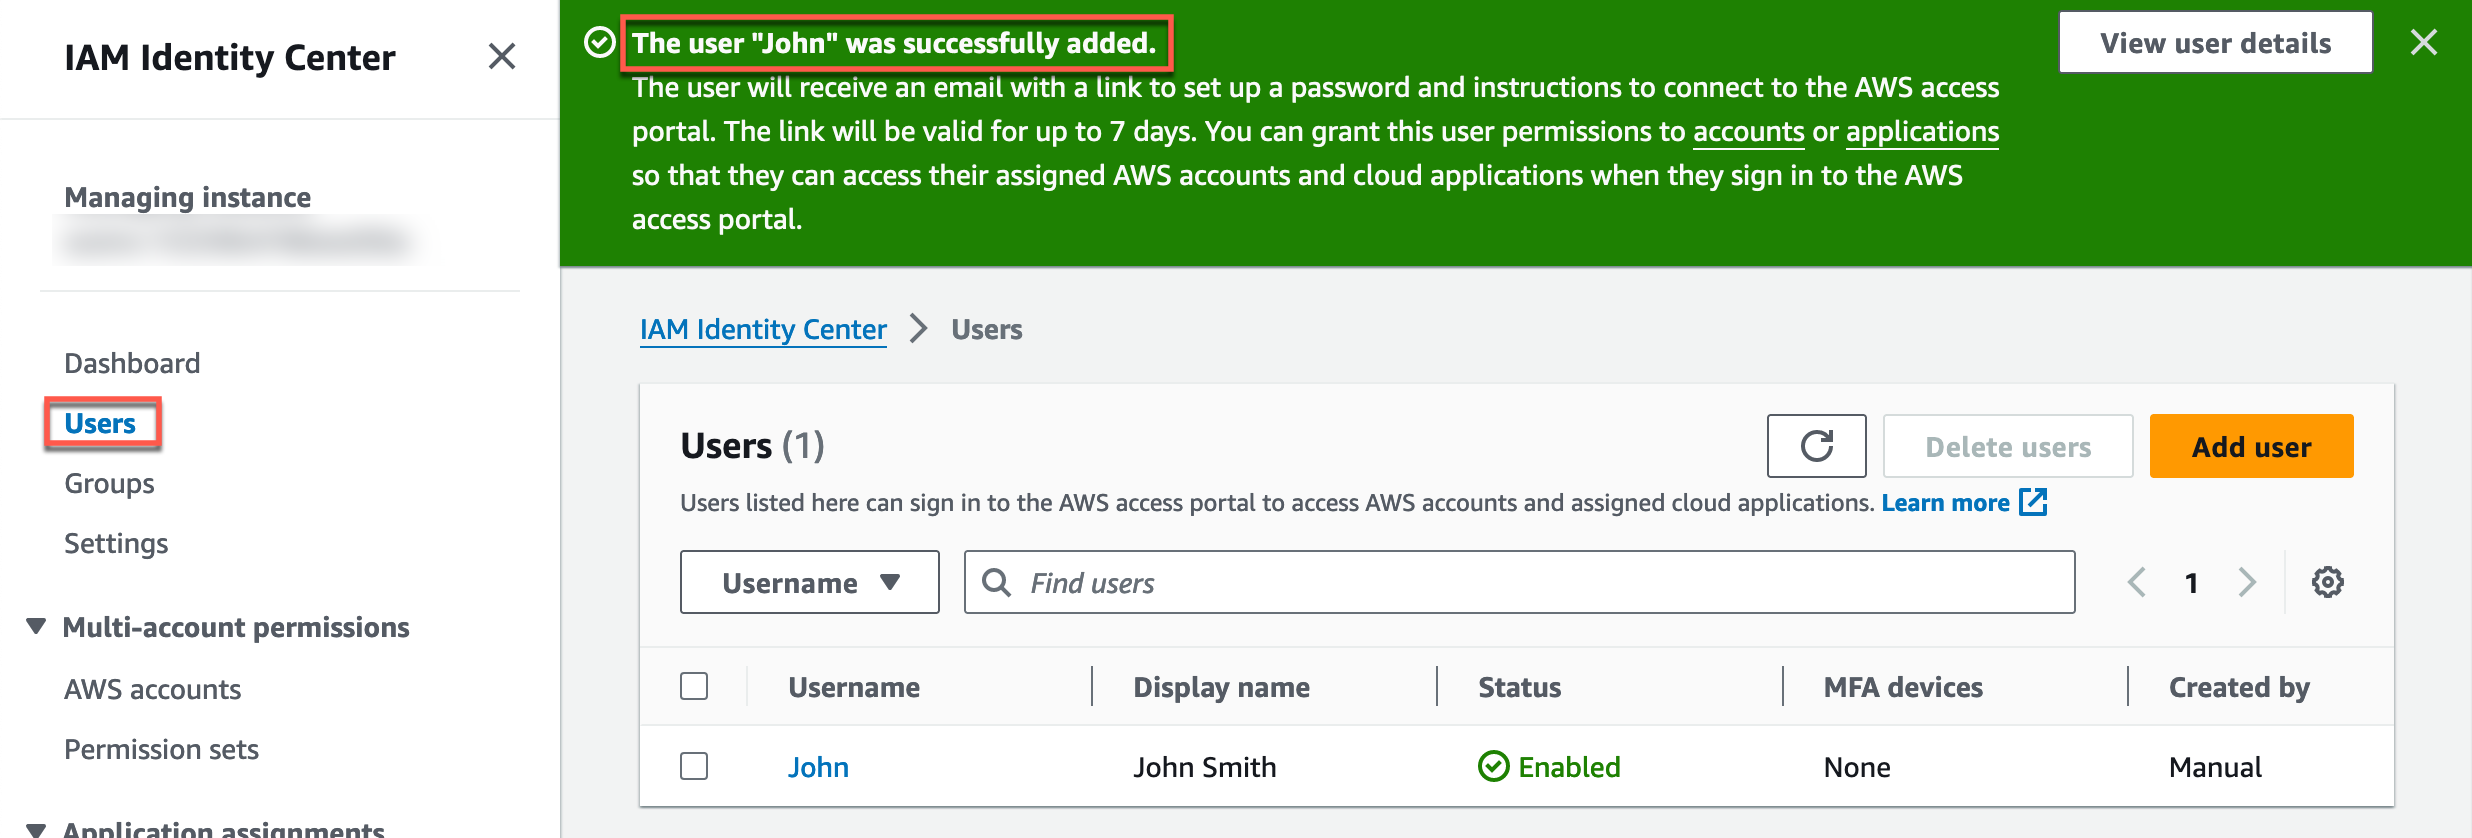Click the Add user button

coord(2252,446)
